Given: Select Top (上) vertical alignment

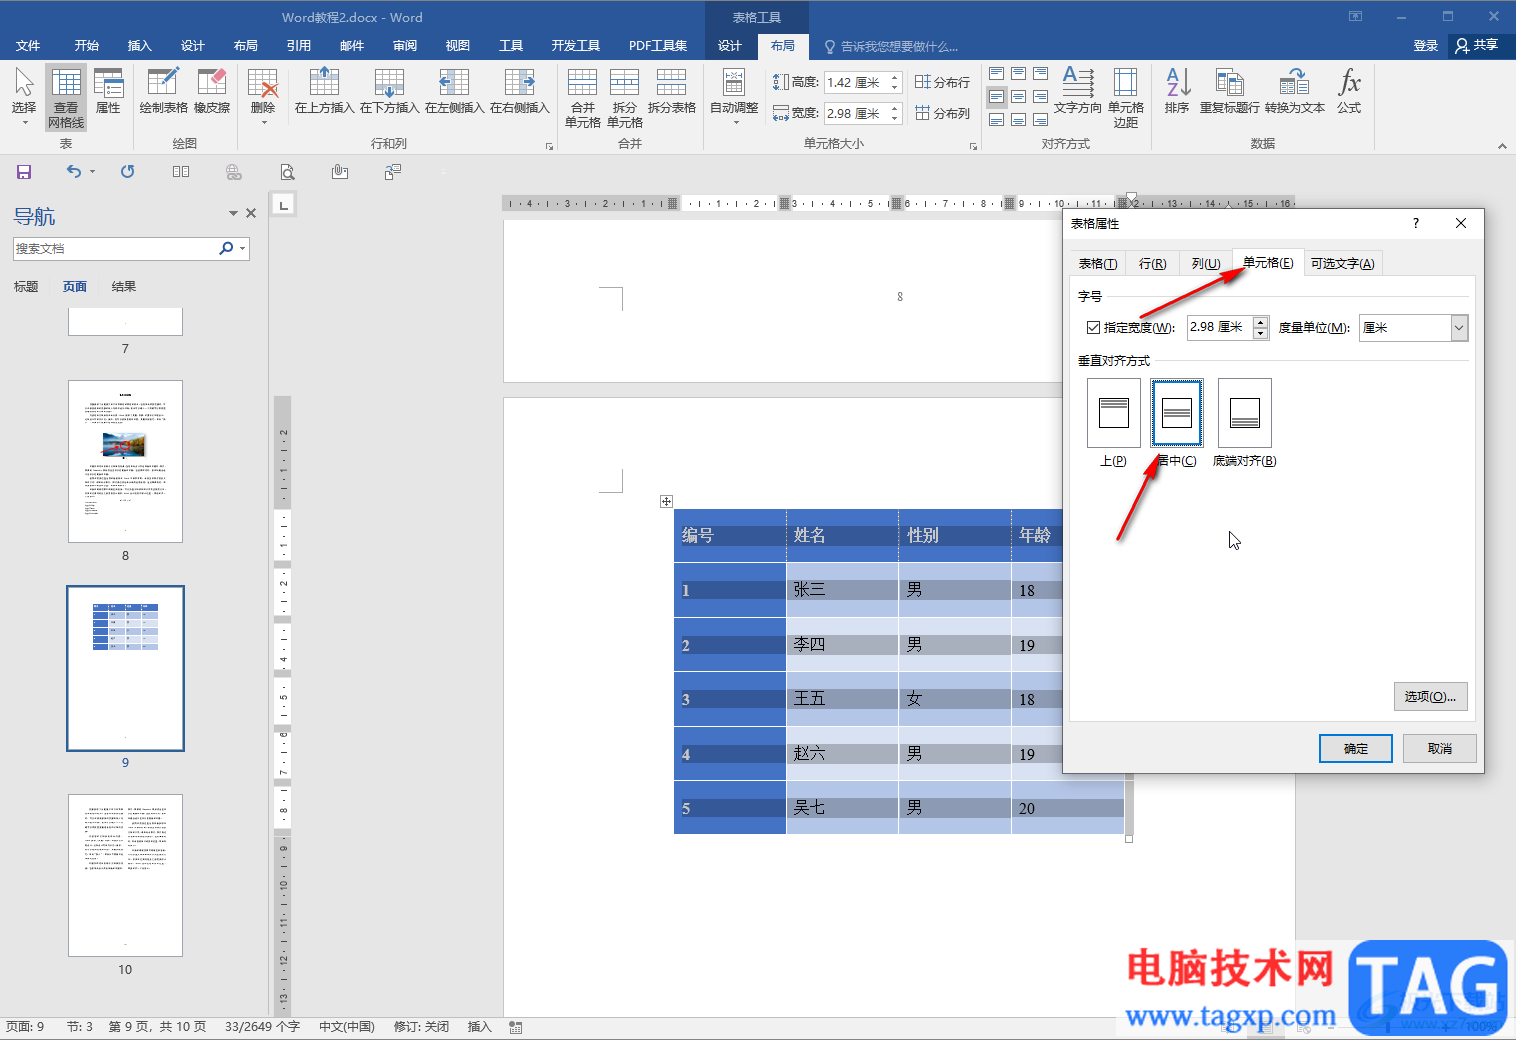Looking at the screenshot, I should coord(1113,413).
